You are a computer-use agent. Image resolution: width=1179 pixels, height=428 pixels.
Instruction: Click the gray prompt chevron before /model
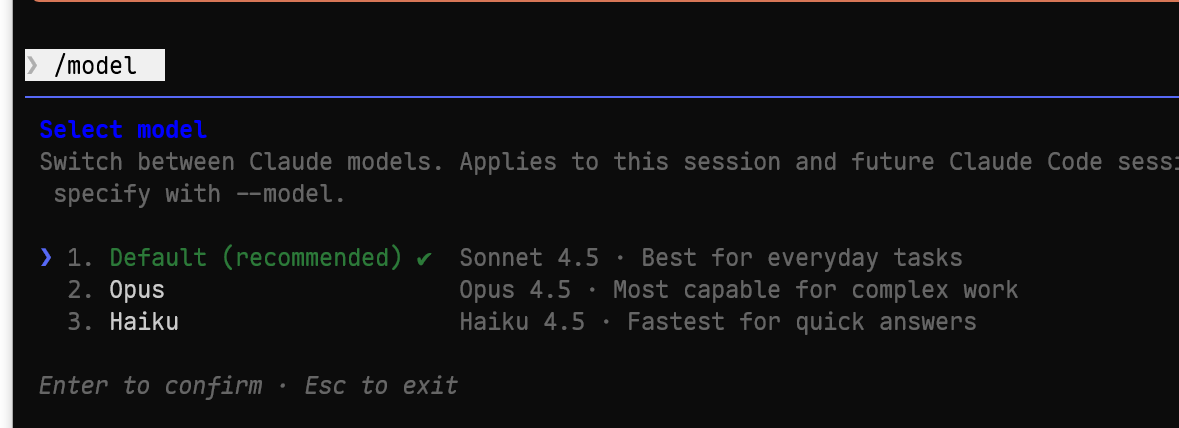coord(32,65)
